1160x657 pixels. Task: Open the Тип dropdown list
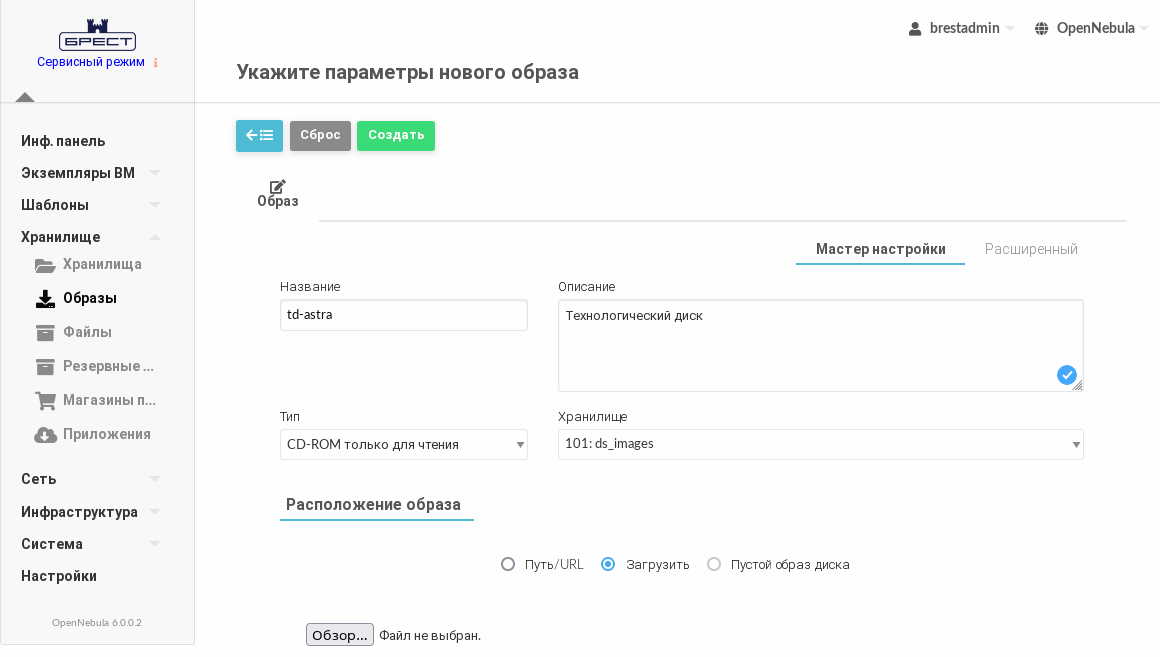[403, 445]
